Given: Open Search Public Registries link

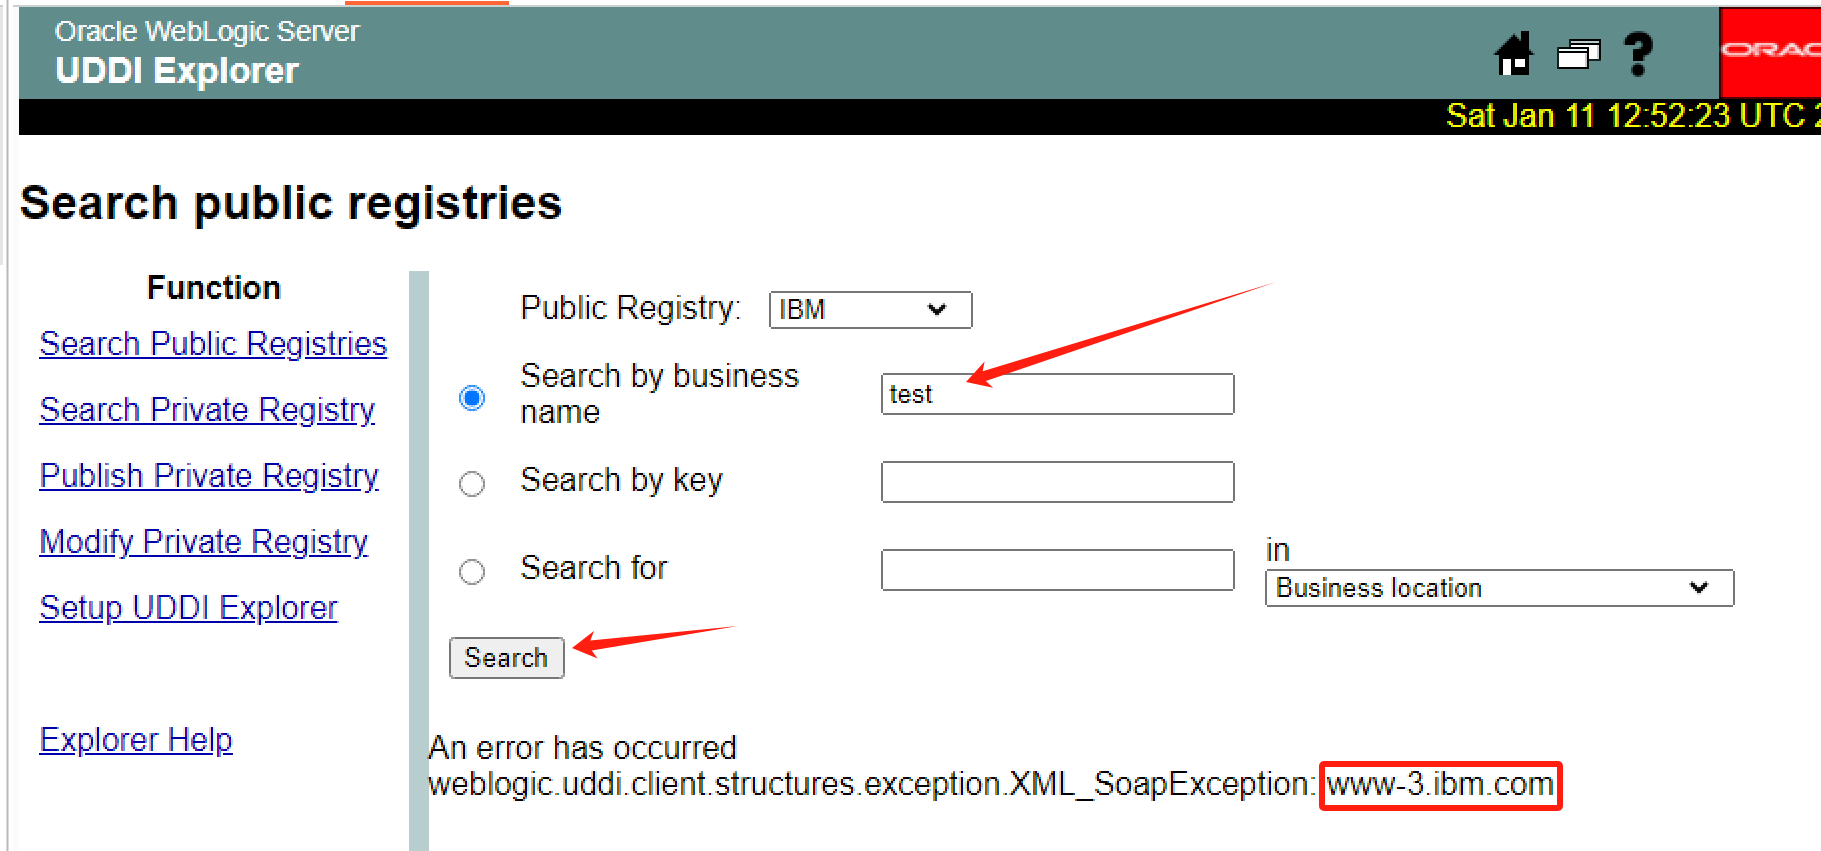Looking at the screenshot, I should pos(213,344).
